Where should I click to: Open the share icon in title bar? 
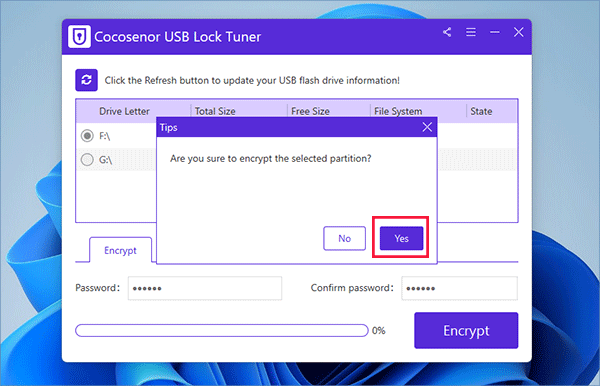[447, 32]
